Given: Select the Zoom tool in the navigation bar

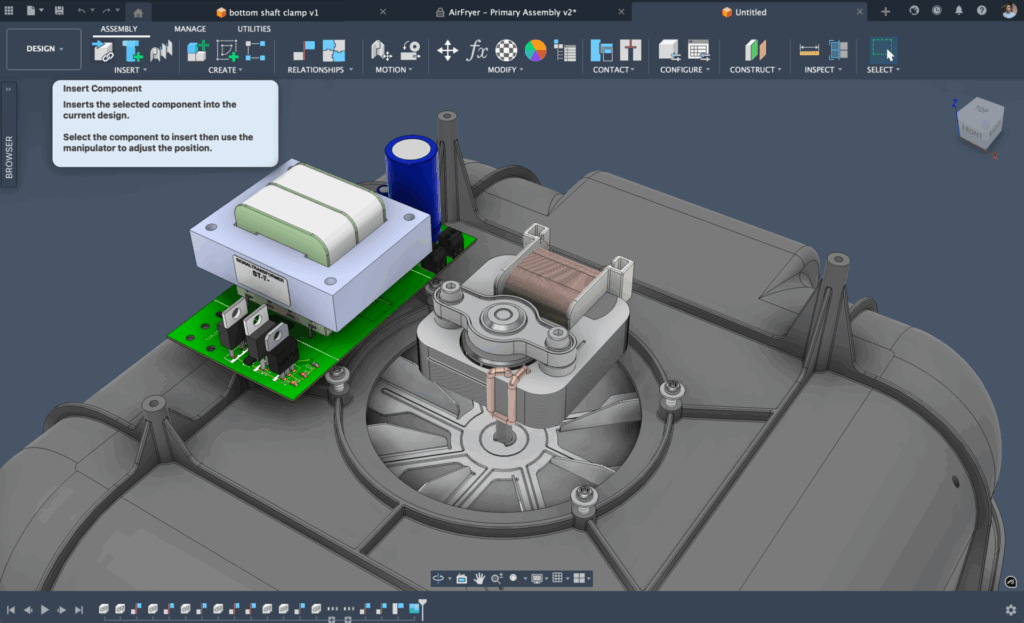Looking at the screenshot, I should click(x=497, y=577).
